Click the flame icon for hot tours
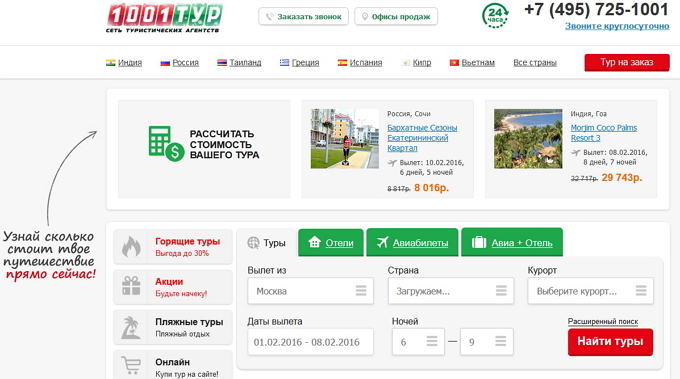This screenshot has width=680, height=379. click(x=131, y=246)
